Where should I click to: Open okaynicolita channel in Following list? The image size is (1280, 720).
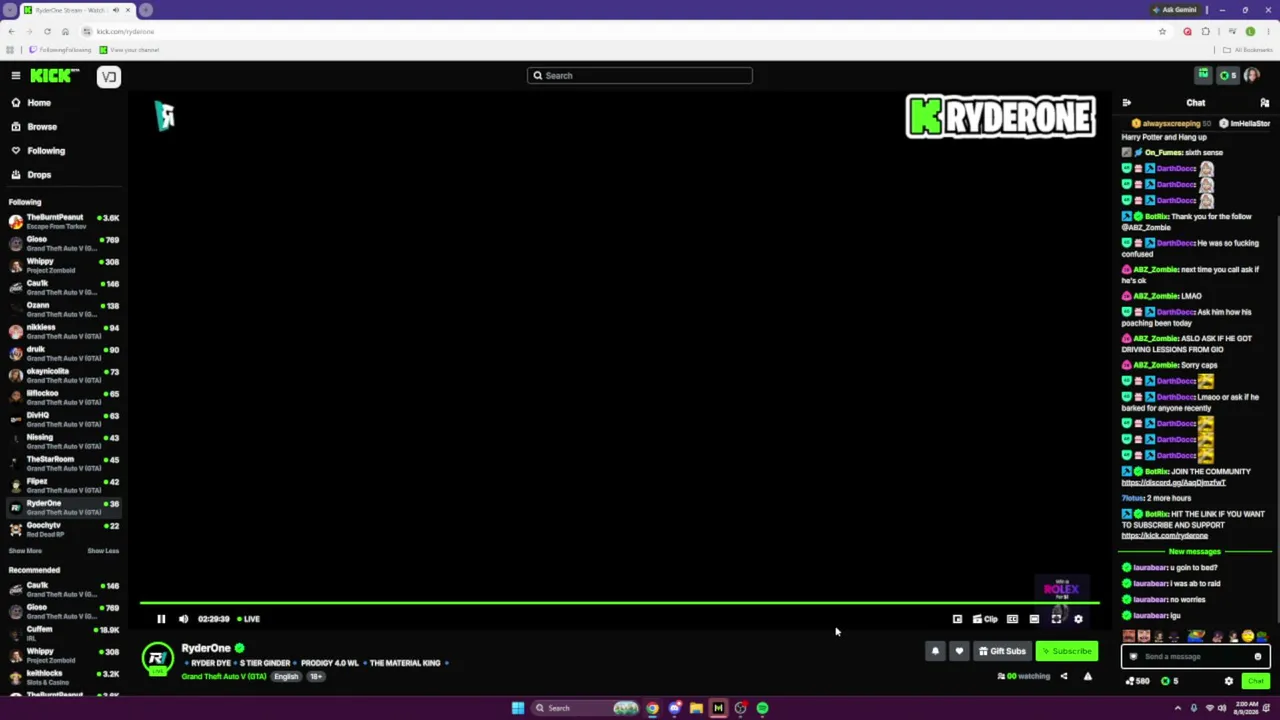[x=64, y=375]
